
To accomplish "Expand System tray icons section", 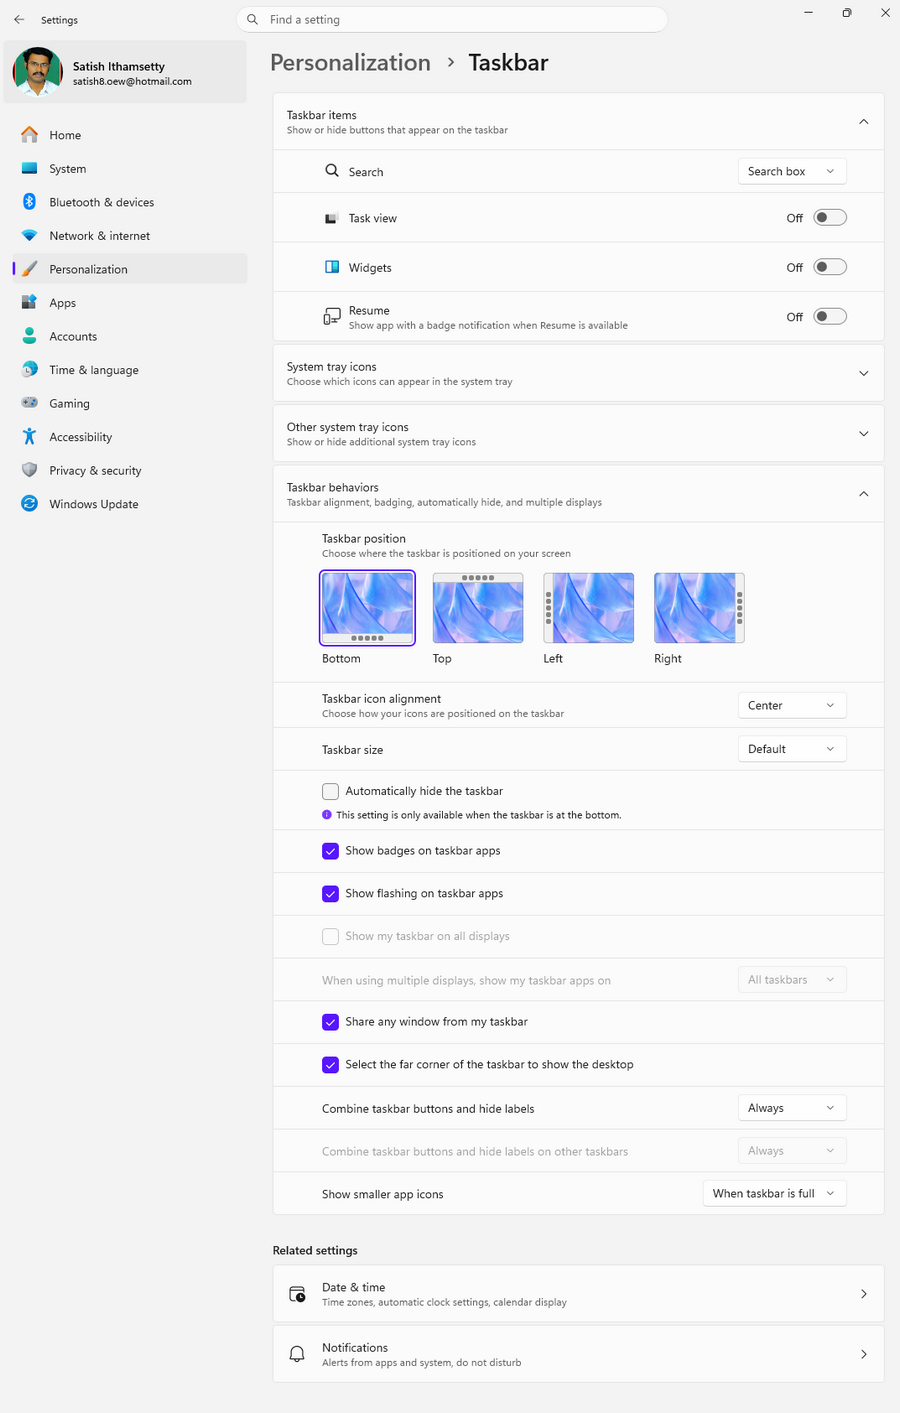I will pyautogui.click(x=864, y=373).
